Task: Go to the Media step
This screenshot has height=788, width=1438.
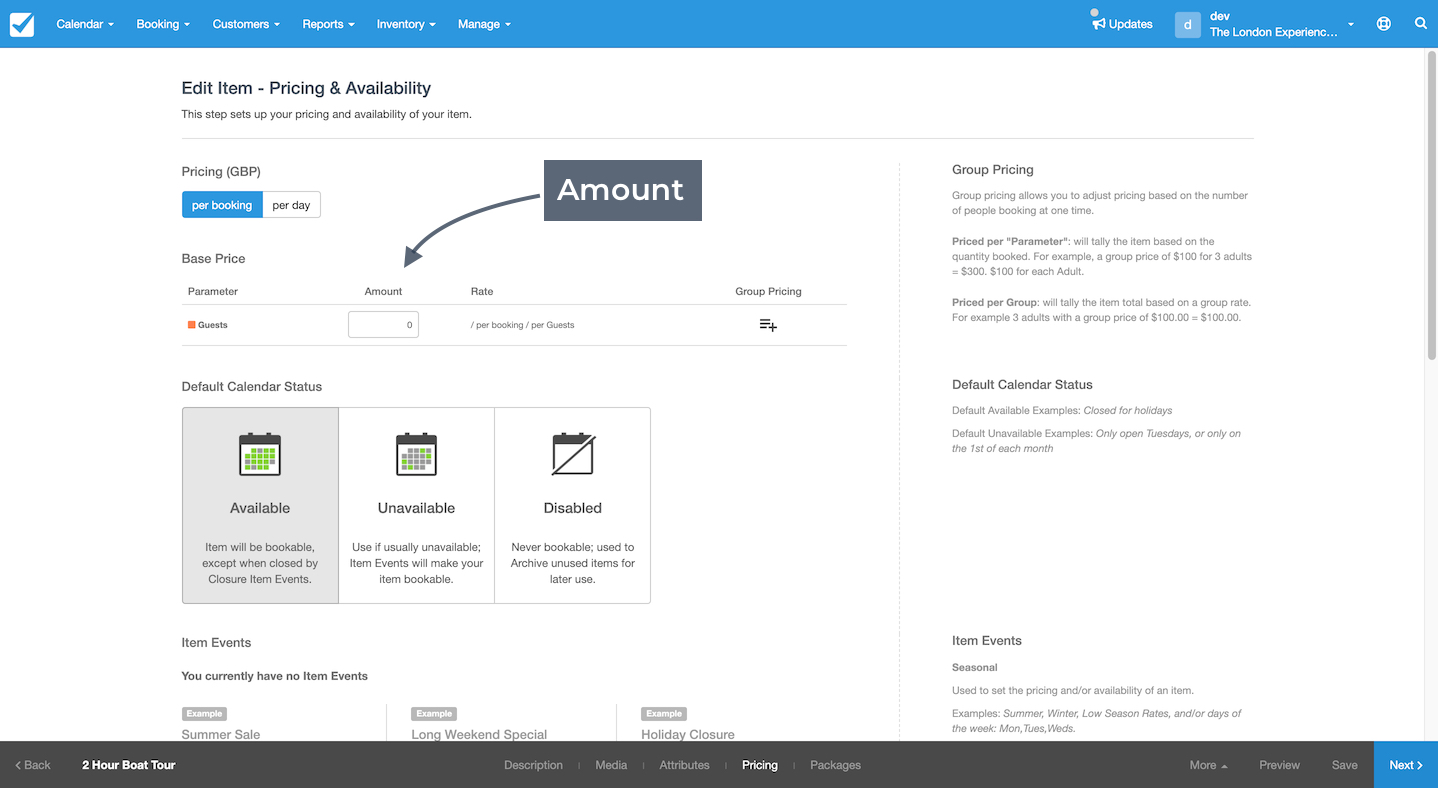Action: [x=611, y=765]
